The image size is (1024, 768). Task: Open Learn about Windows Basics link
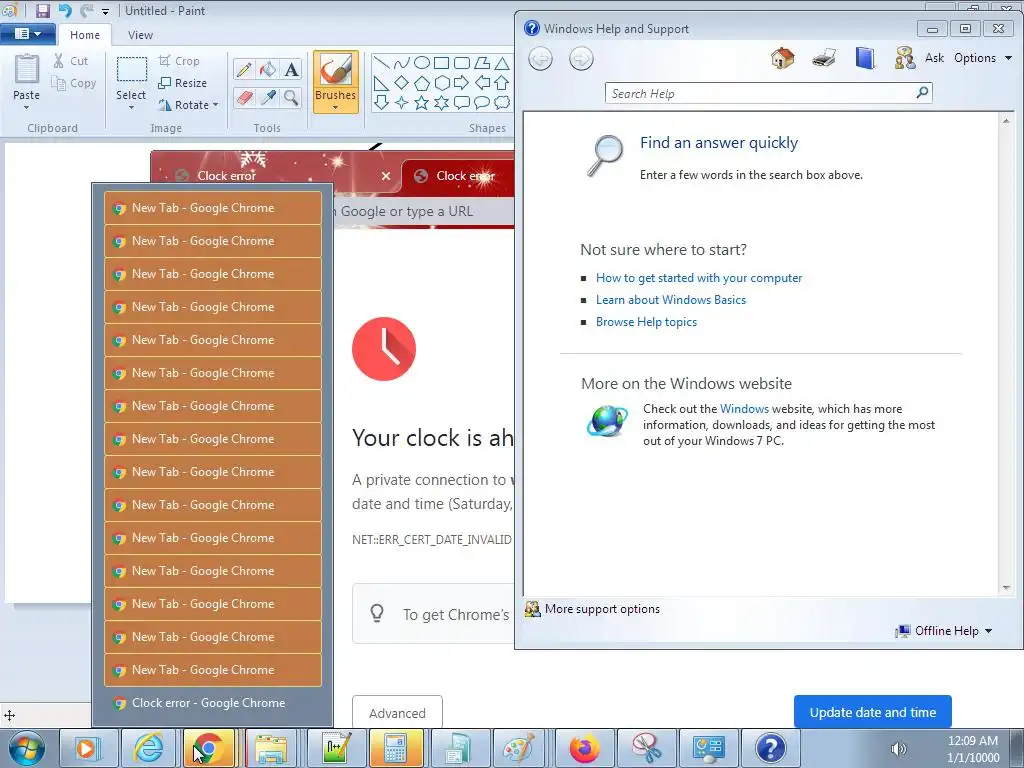(671, 300)
